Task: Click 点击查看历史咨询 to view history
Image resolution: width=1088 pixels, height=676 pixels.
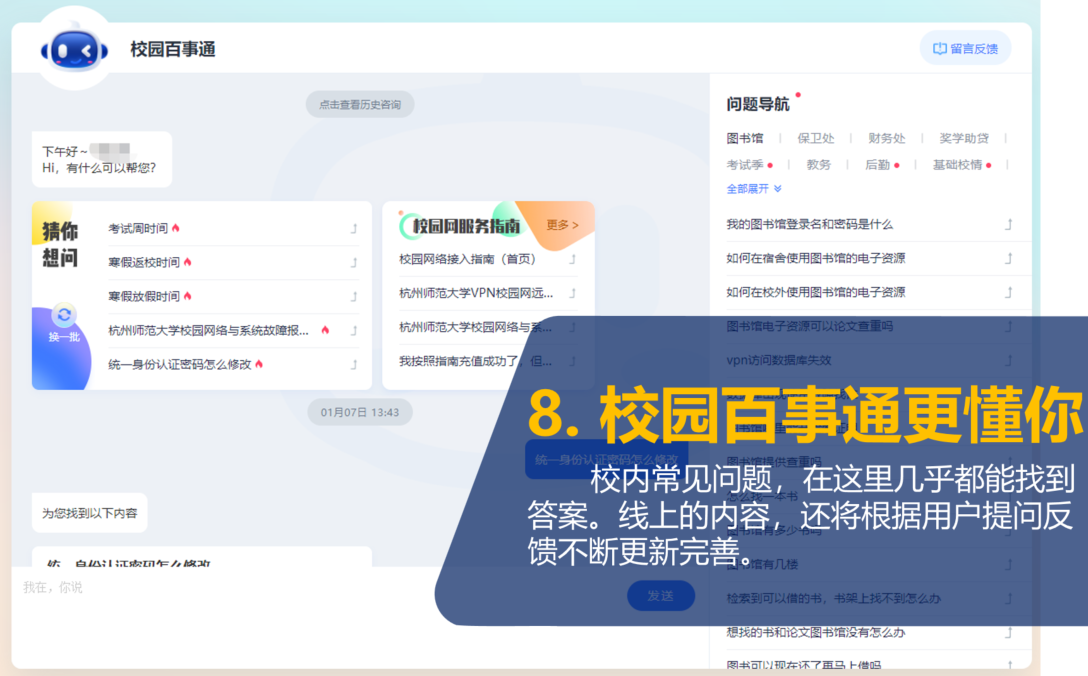Action: coord(359,105)
